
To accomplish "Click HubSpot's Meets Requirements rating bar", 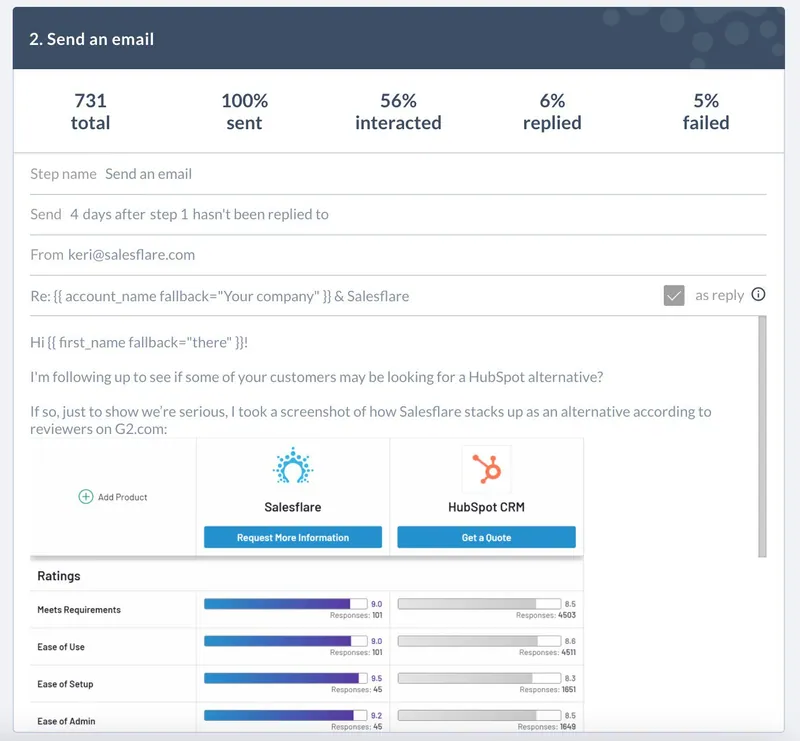I will [x=479, y=604].
